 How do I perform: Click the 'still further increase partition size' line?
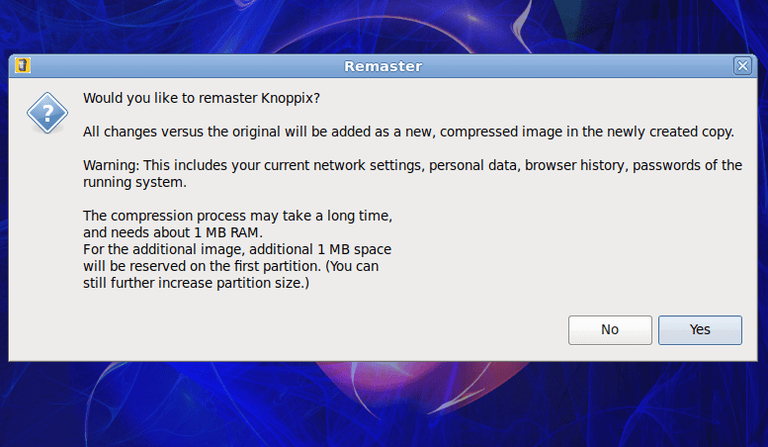coord(196,284)
